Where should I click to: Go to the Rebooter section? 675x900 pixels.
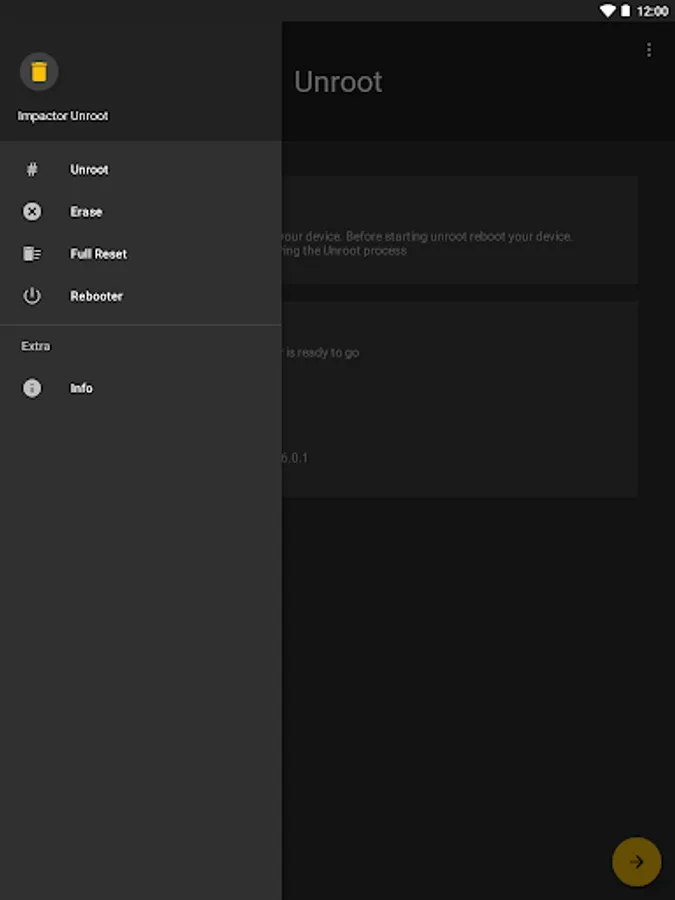click(x=141, y=296)
